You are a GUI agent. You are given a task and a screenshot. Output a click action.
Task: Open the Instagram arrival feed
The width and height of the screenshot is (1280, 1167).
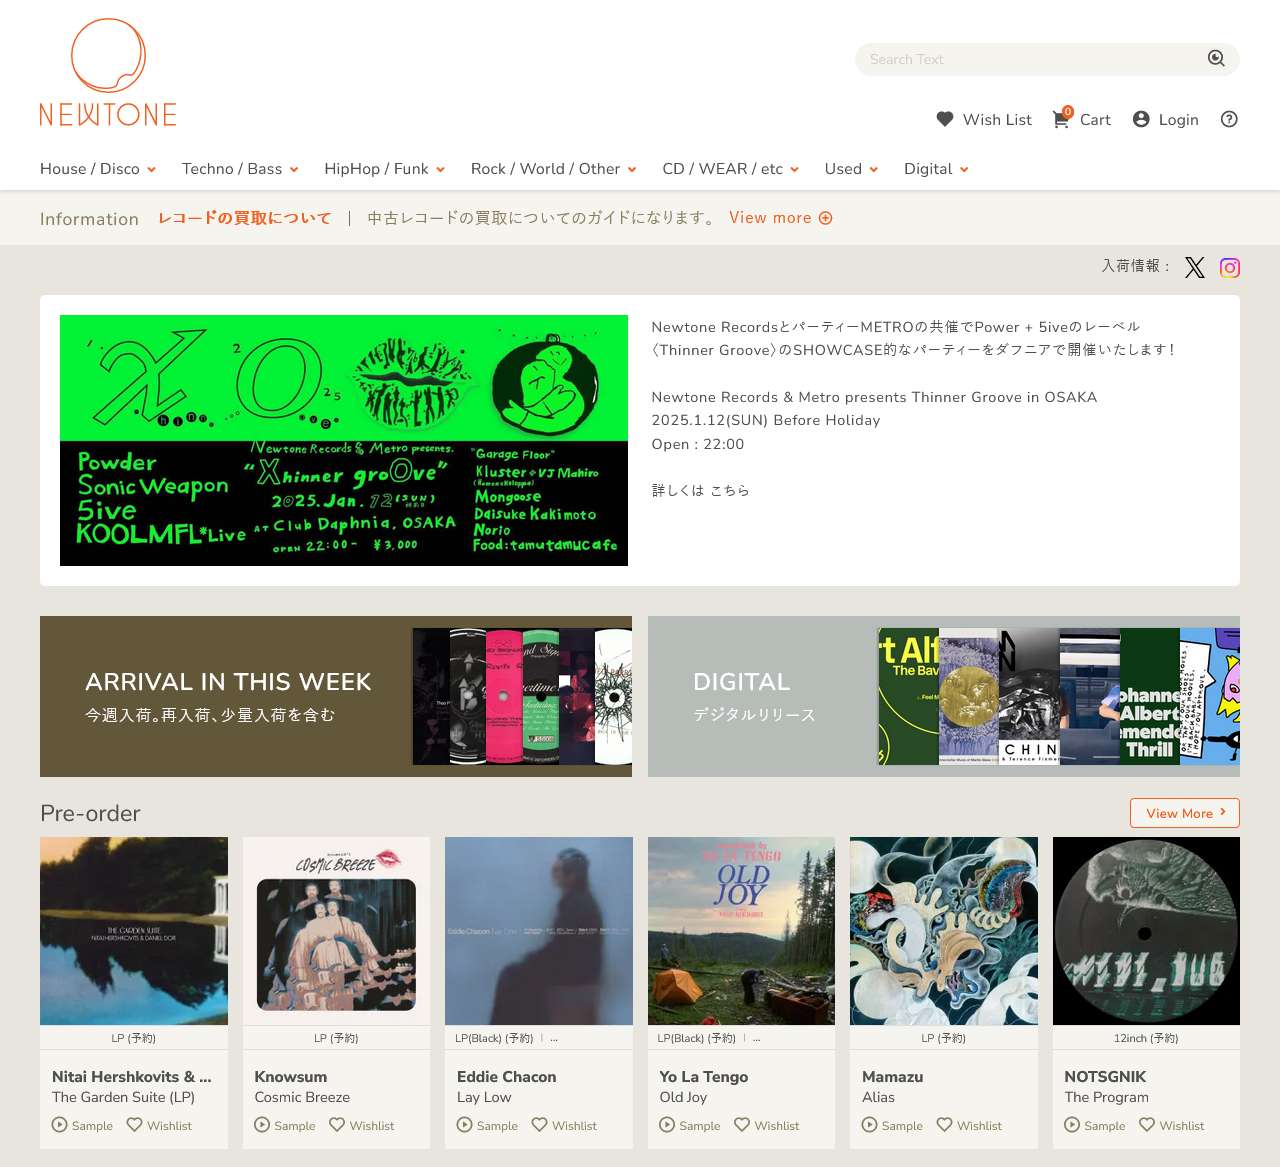click(x=1230, y=267)
